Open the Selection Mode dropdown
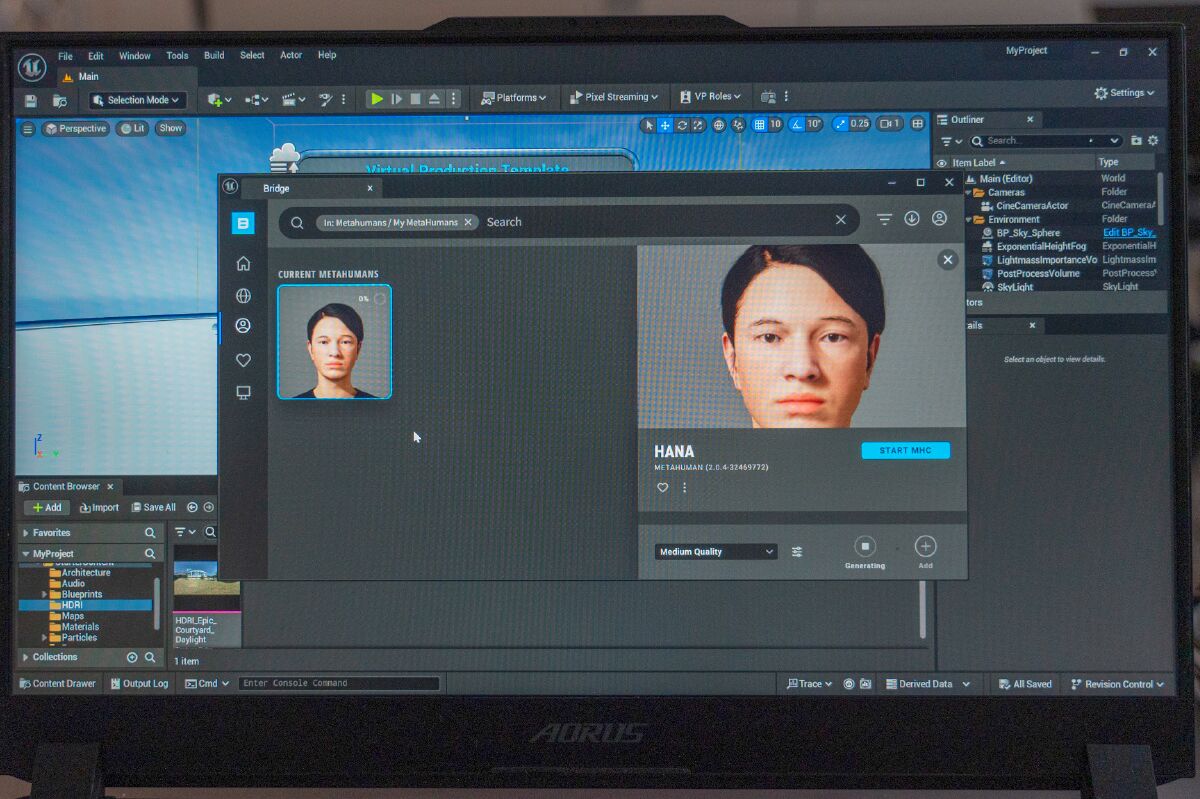Screen dimensions: 1200x799 coord(137,100)
